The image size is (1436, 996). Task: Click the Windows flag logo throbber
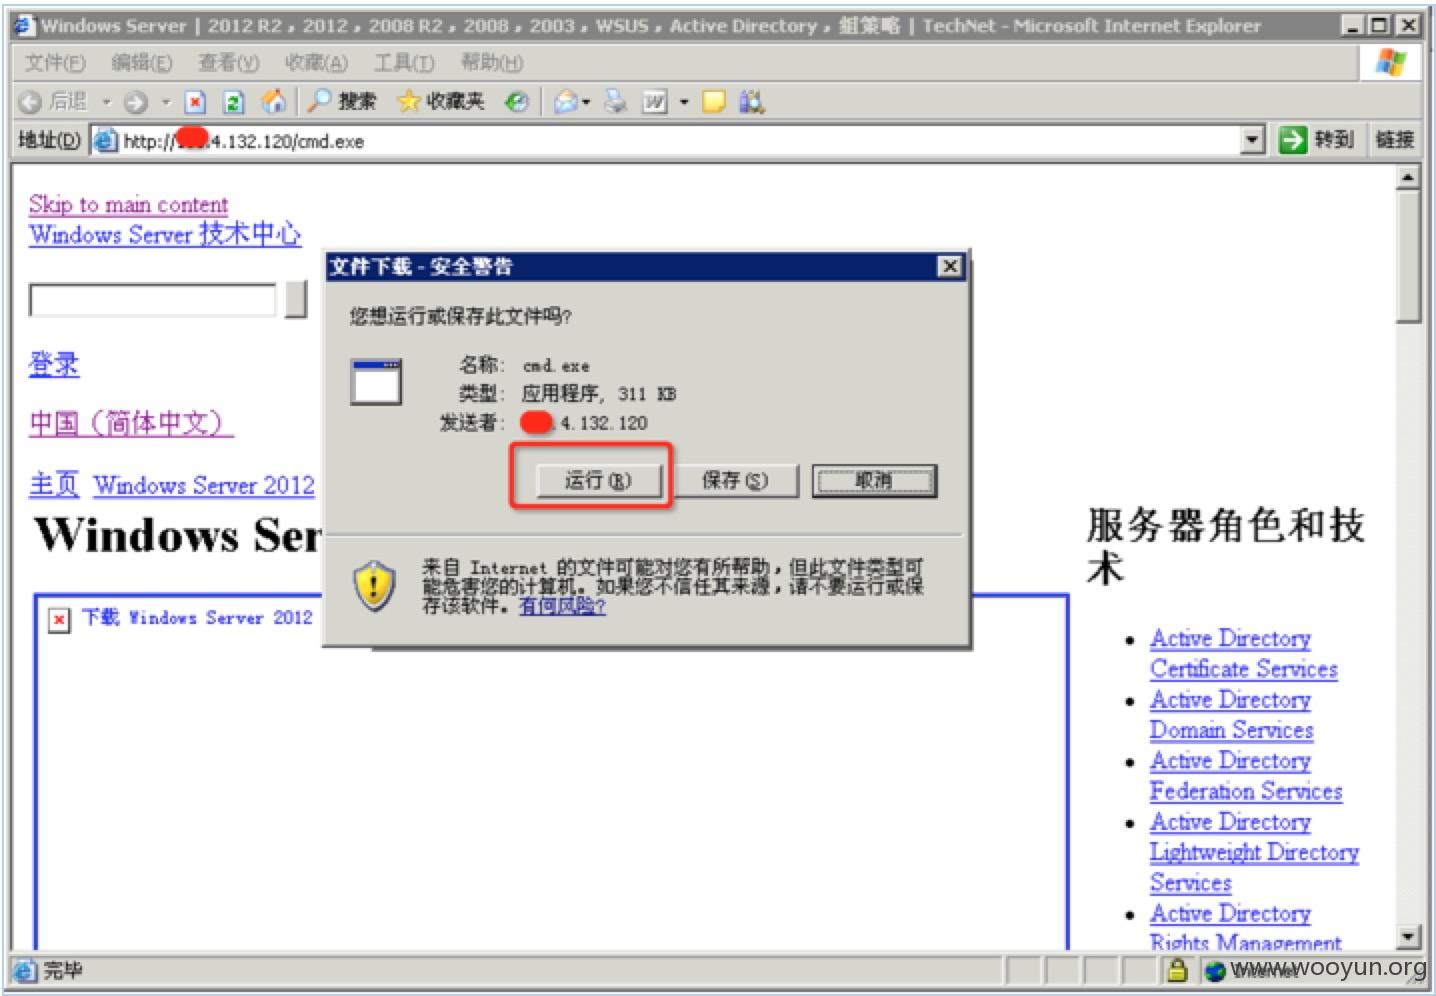[1391, 63]
